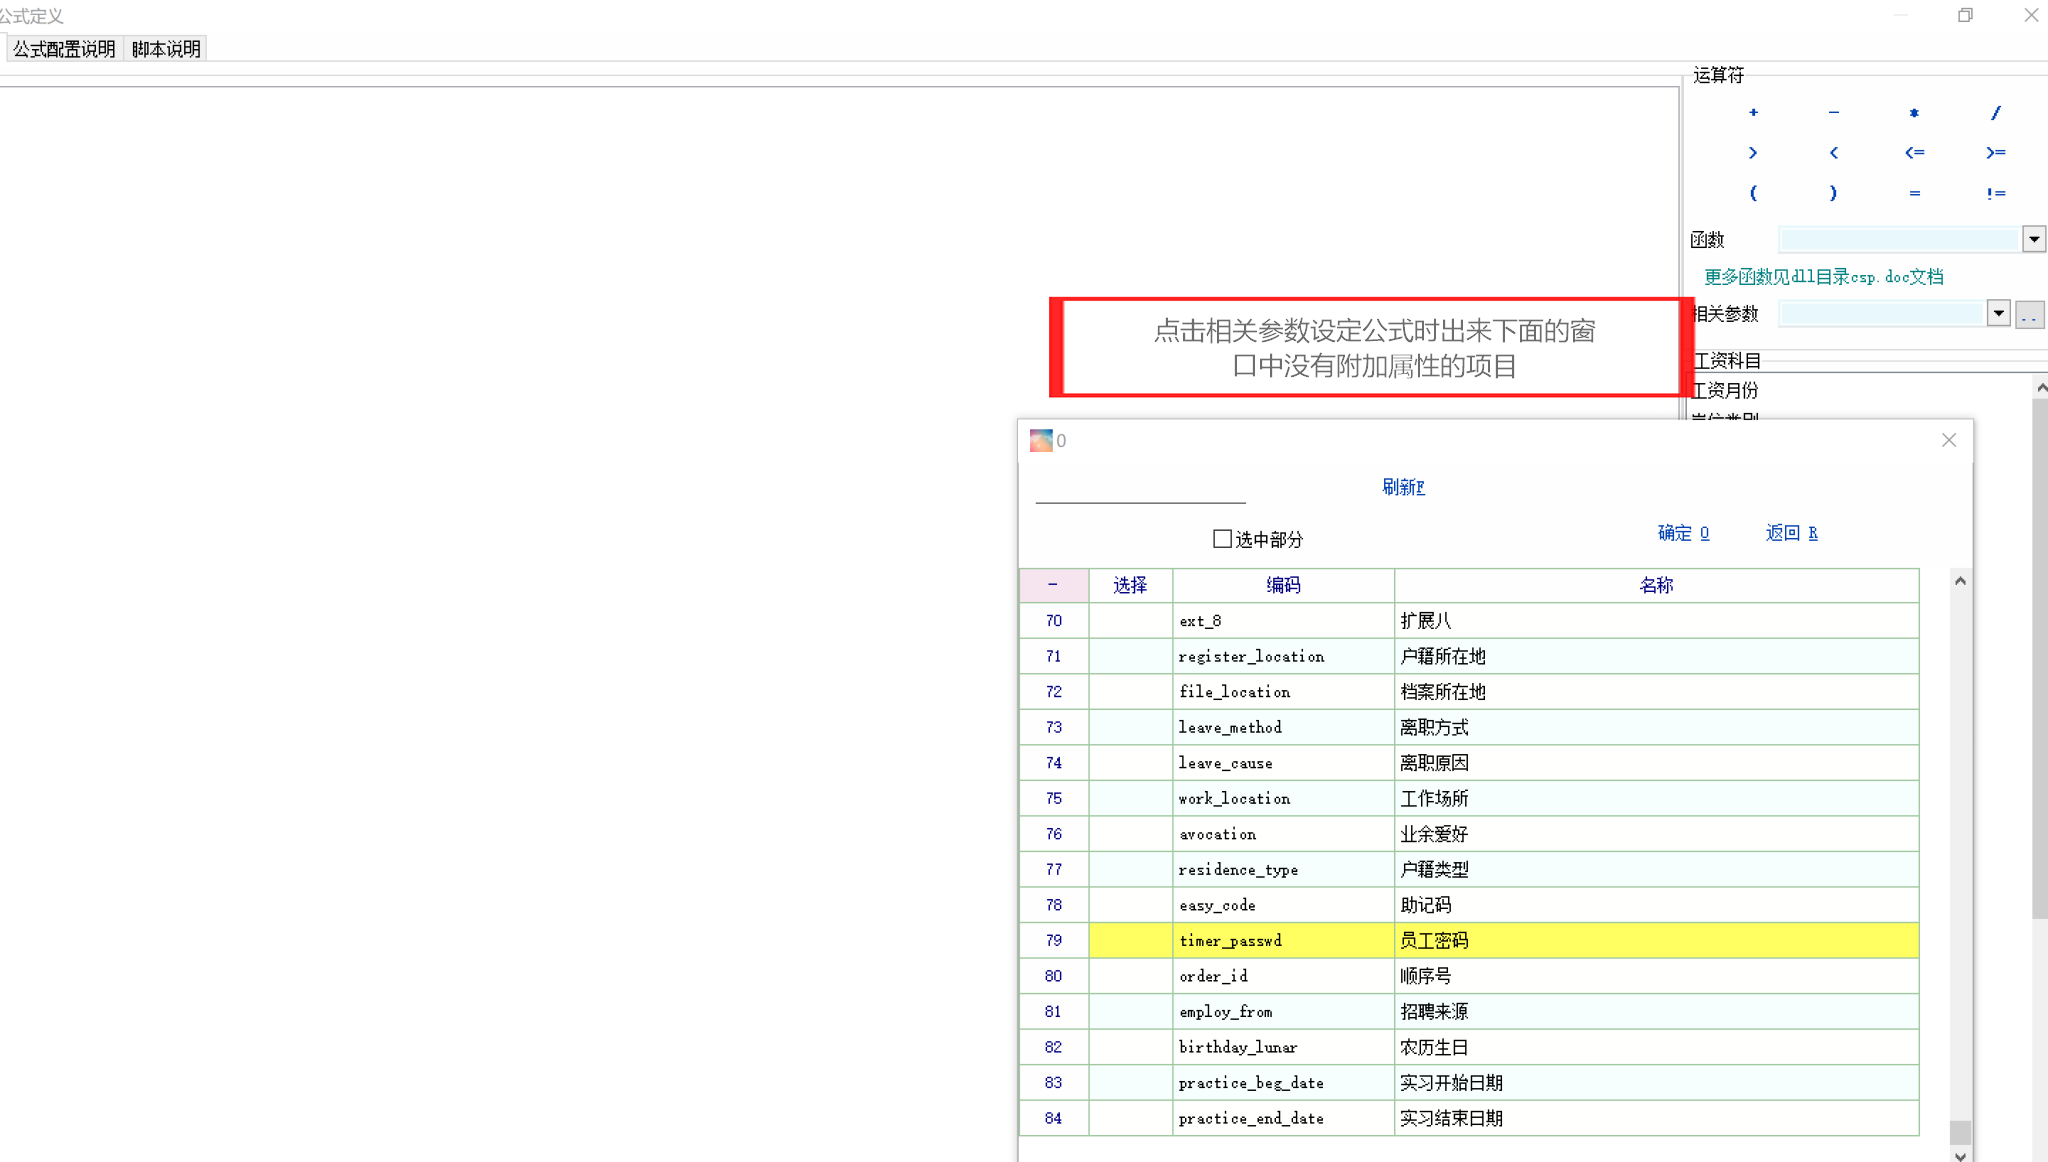Insert the equals sign operator
This screenshot has width=2048, height=1162.
pyautogui.click(x=1914, y=193)
